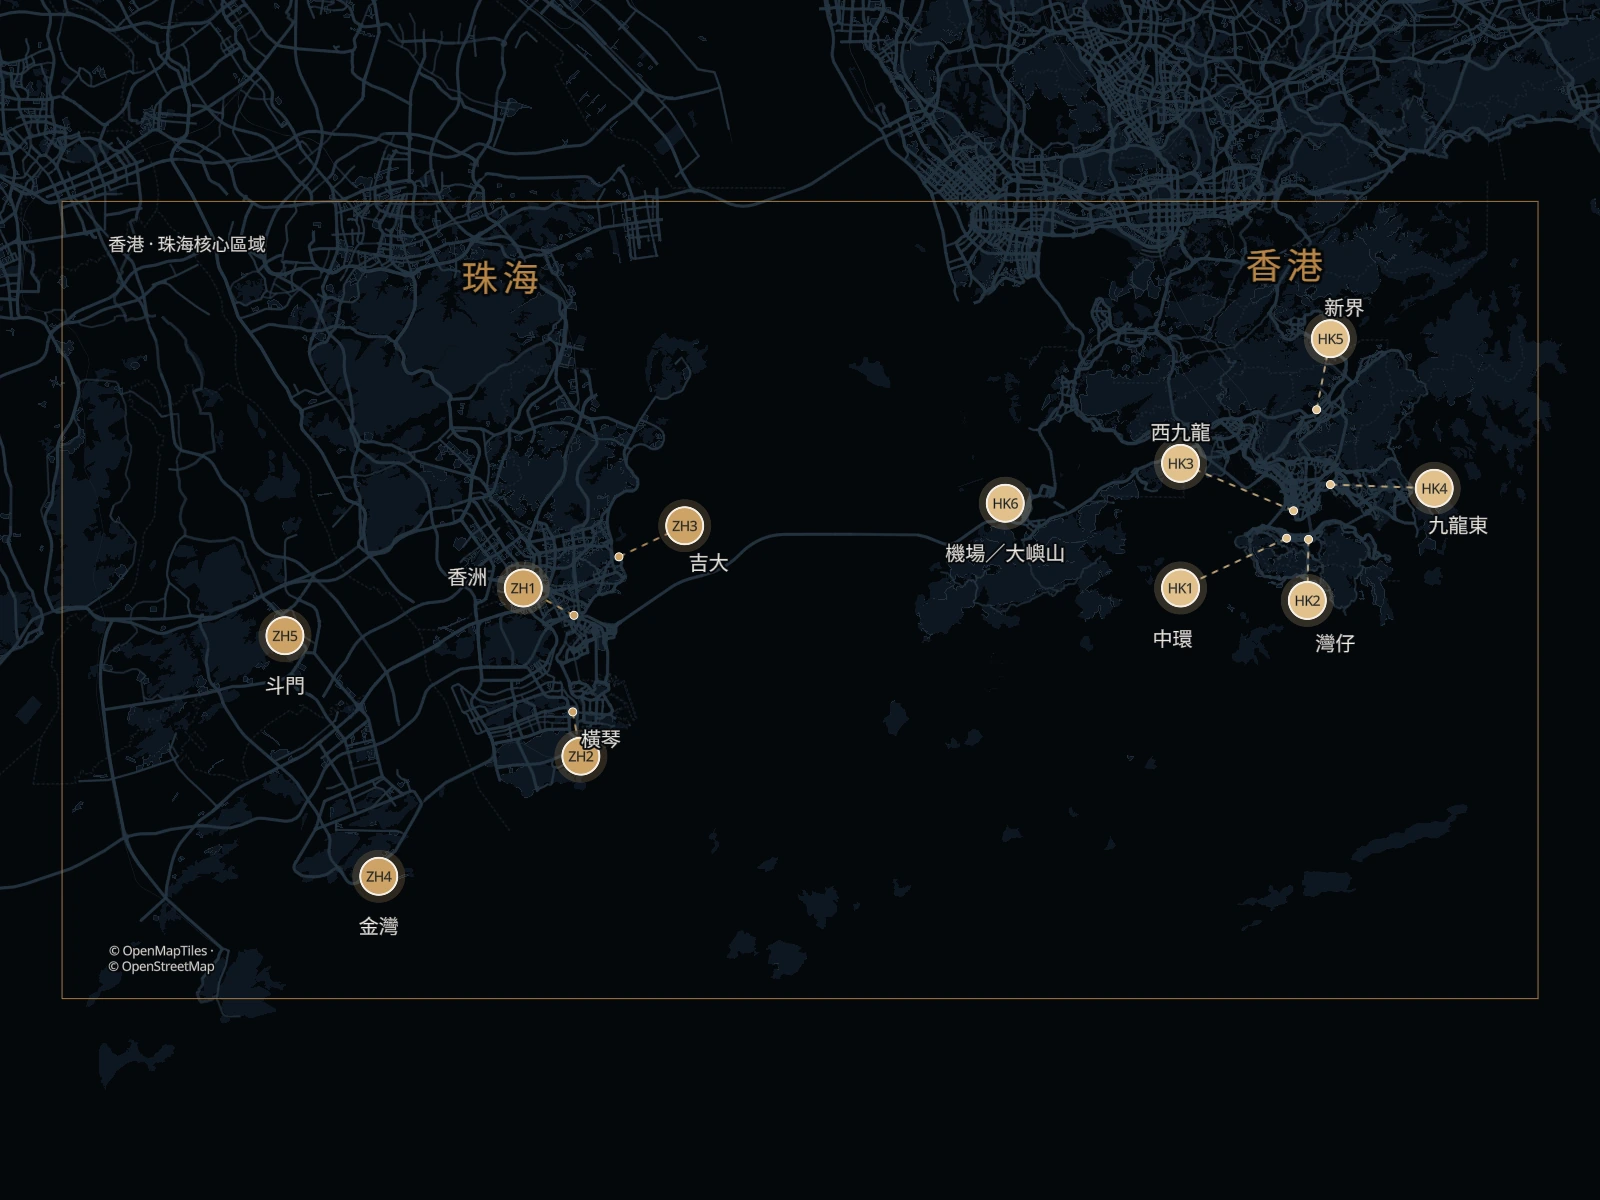
Task: Click the anchor dot linked to HK4
Action: pos(1331,485)
